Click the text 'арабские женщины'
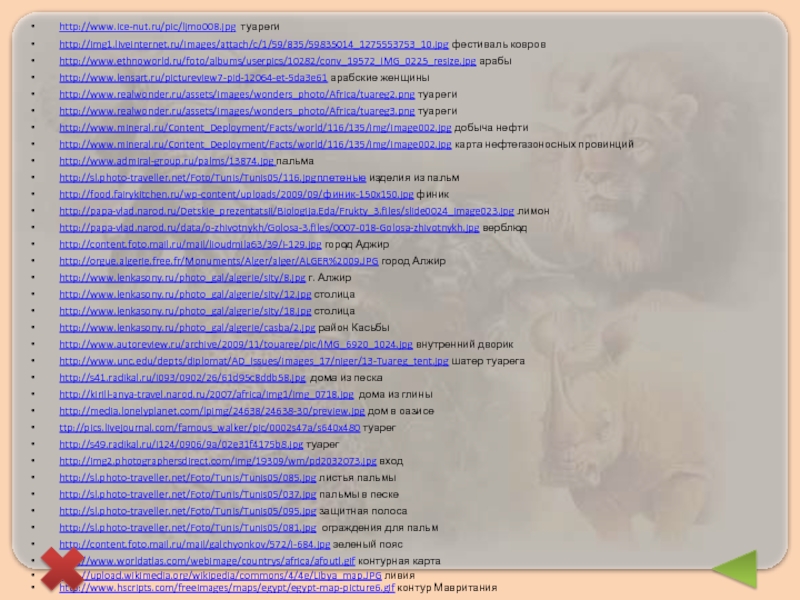 [x=380, y=78]
